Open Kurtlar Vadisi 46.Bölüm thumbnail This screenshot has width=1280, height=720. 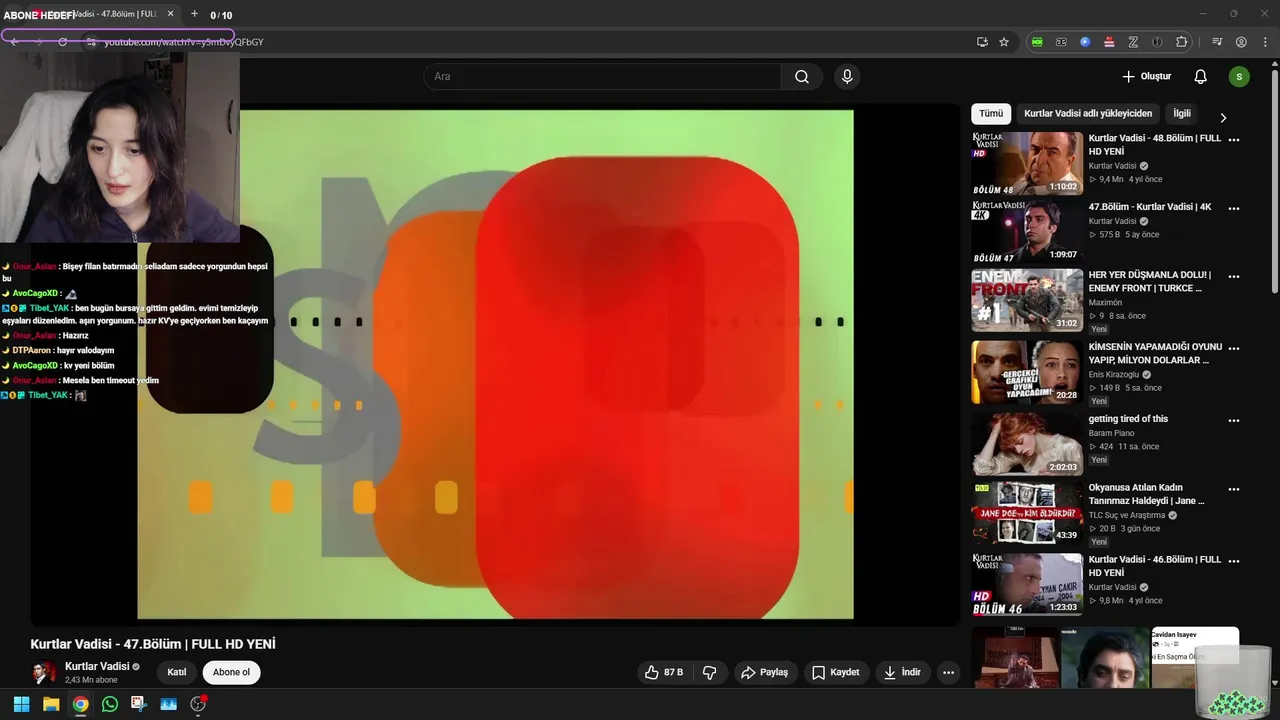[1027, 584]
